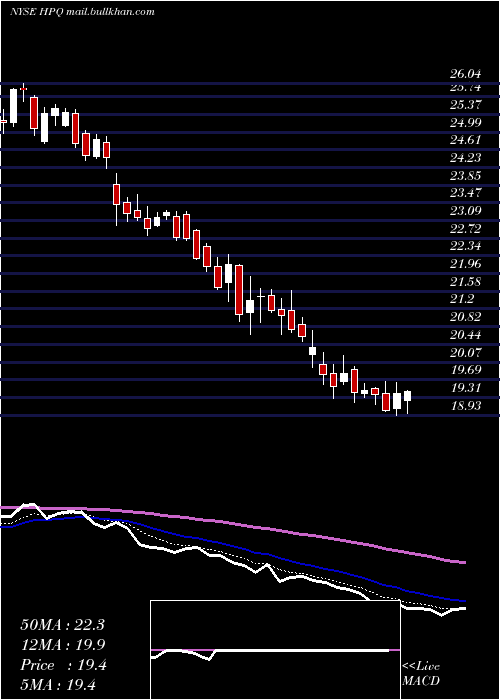Click the <<Live MACD label
Viewport: 500px width, 700px height.
[421, 674]
